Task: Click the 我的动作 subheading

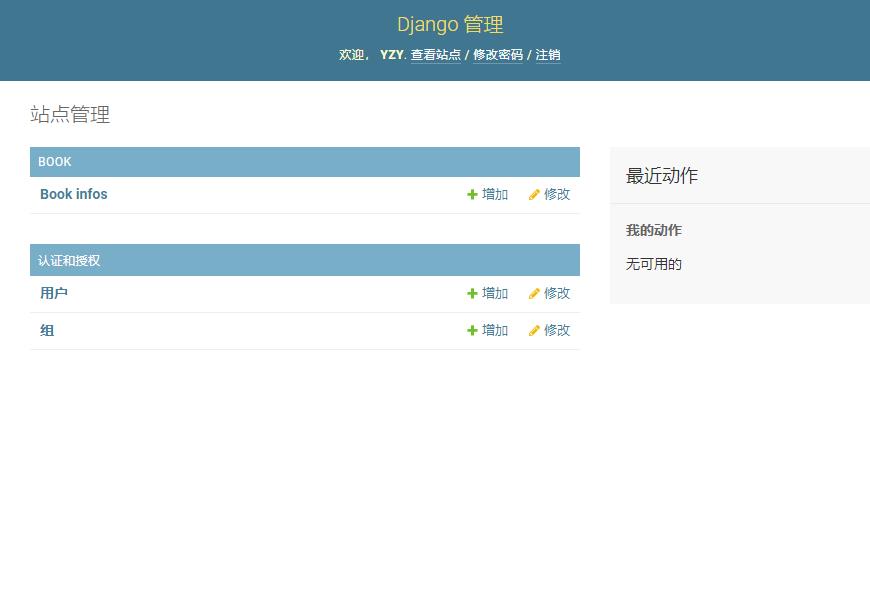Action: tap(654, 230)
